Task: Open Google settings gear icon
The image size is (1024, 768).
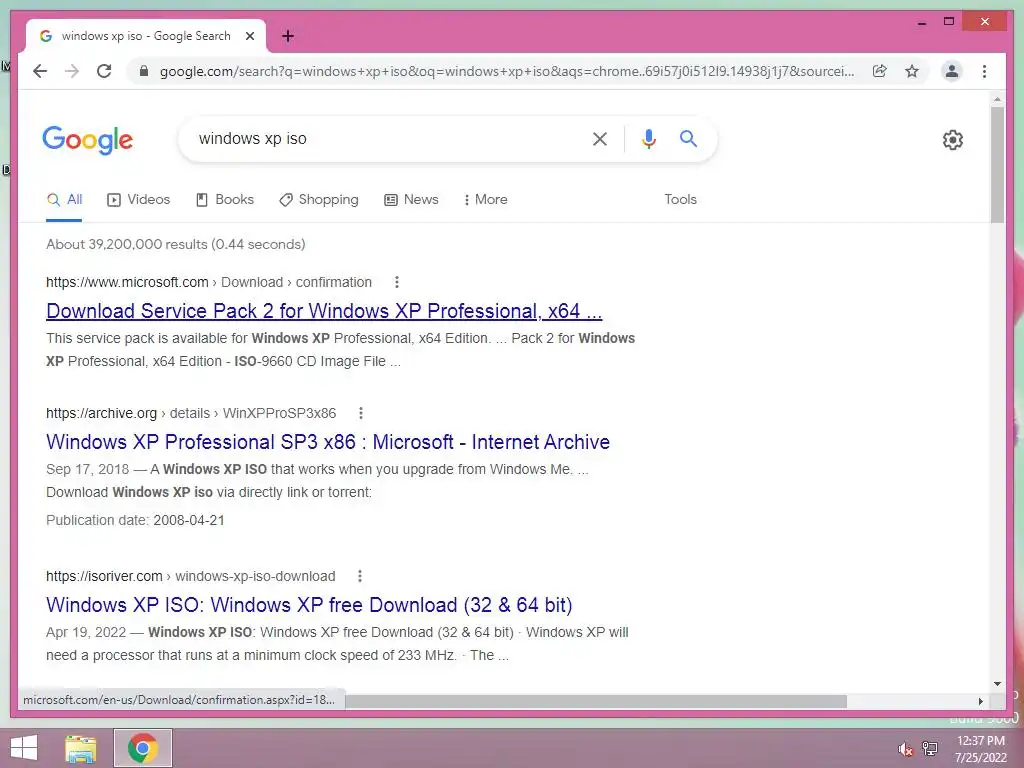Action: (x=953, y=140)
